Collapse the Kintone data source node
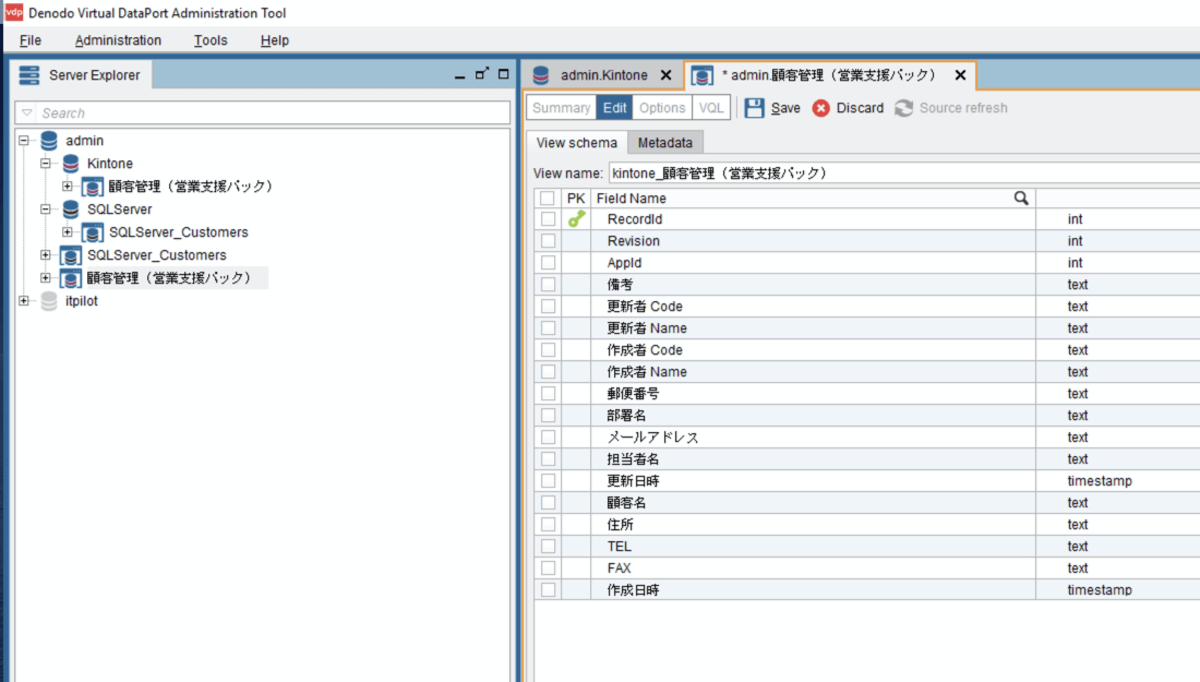The height and width of the screenshot is (682, 1200). click(x=45, y=163)
